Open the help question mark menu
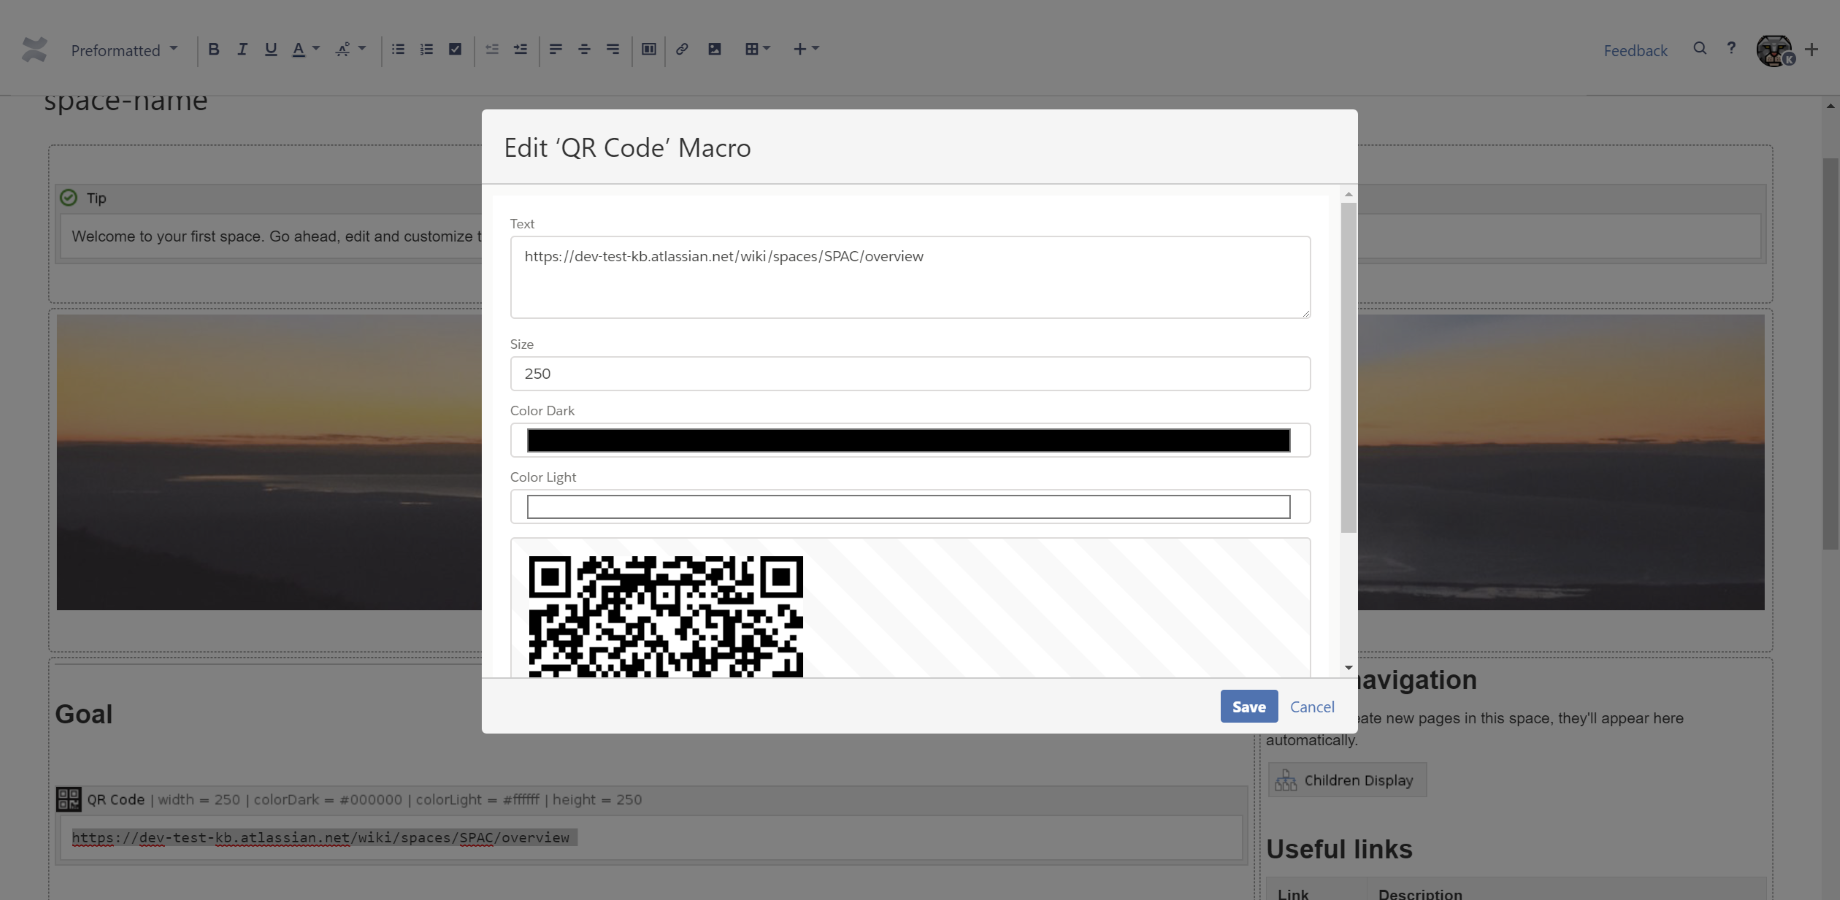1840x900 pixels. (1731, 48)
